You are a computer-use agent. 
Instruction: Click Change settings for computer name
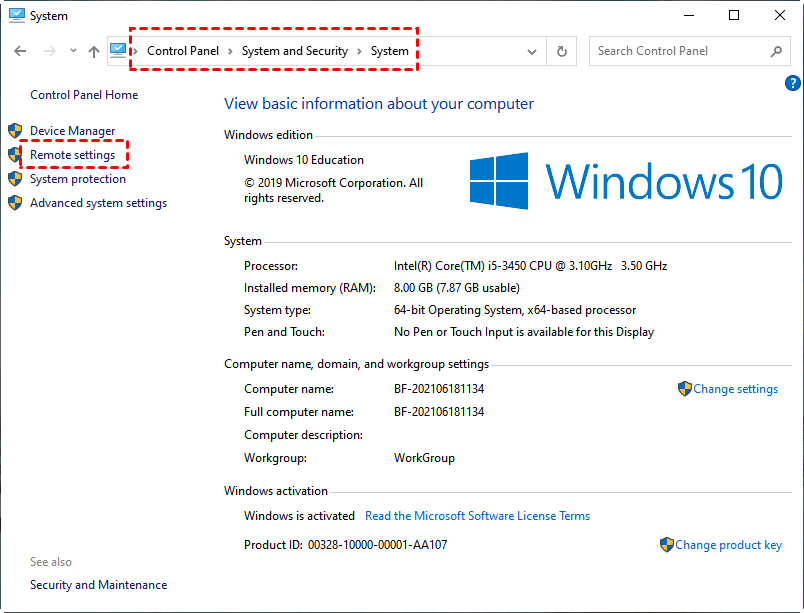[735, 389]
